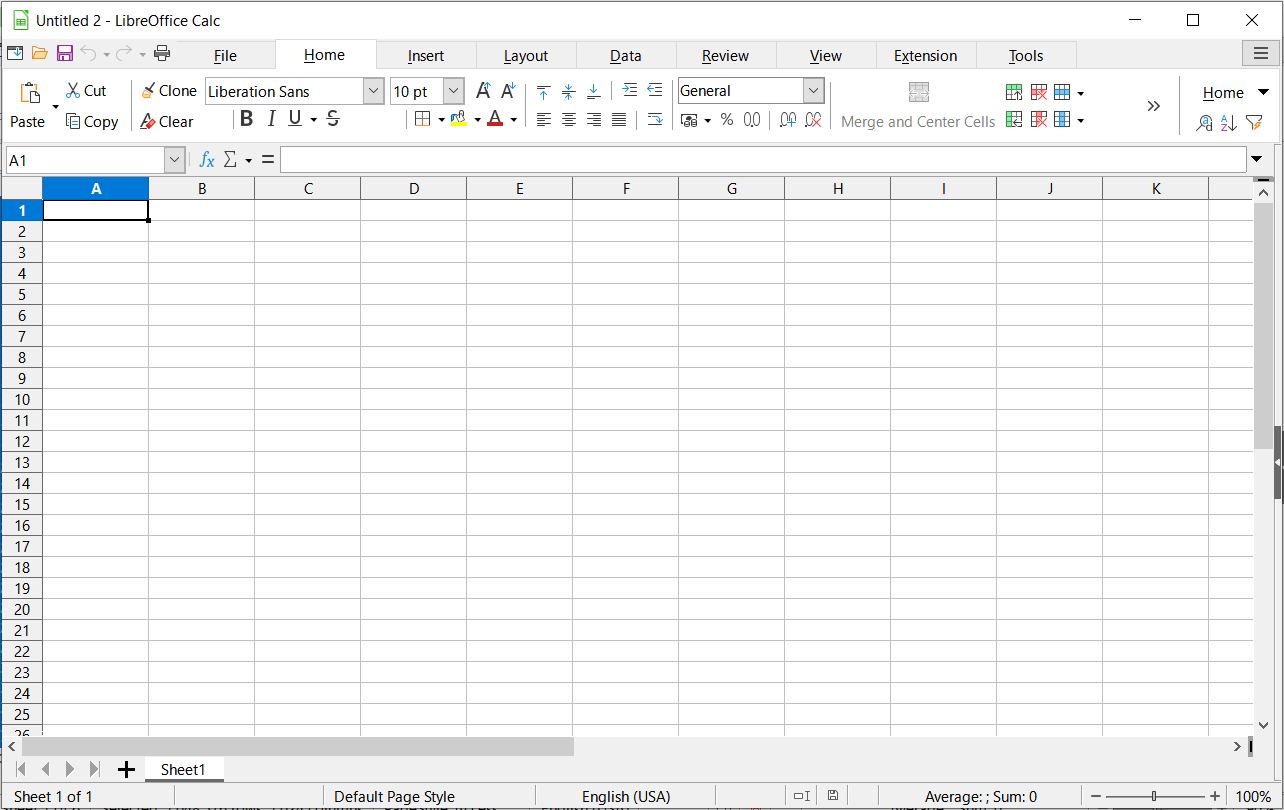Add a new sheet with the plus button

click(x=126, y=769)
